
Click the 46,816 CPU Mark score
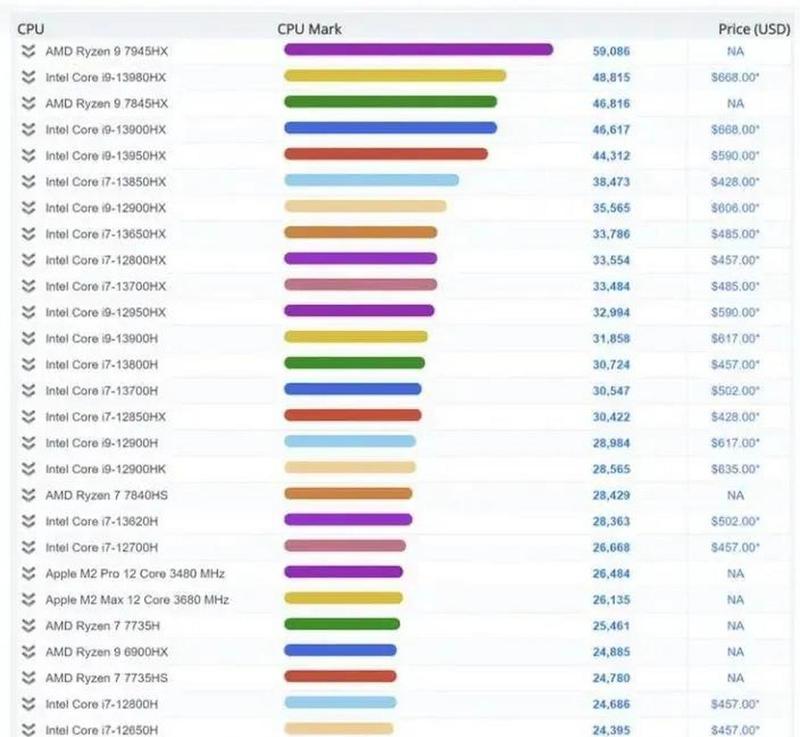[x=611, y=104]
